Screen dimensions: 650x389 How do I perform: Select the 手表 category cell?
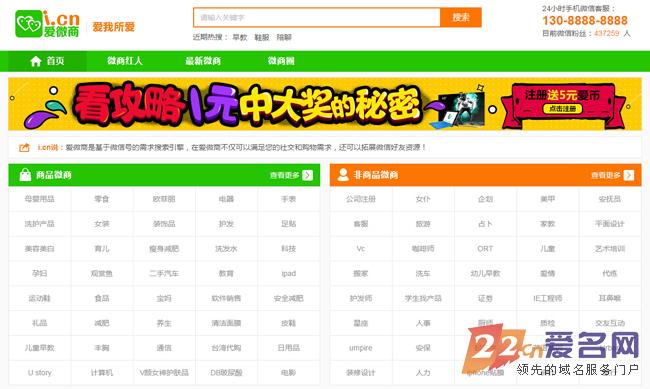pyautogui.click(x=289, y=199)
